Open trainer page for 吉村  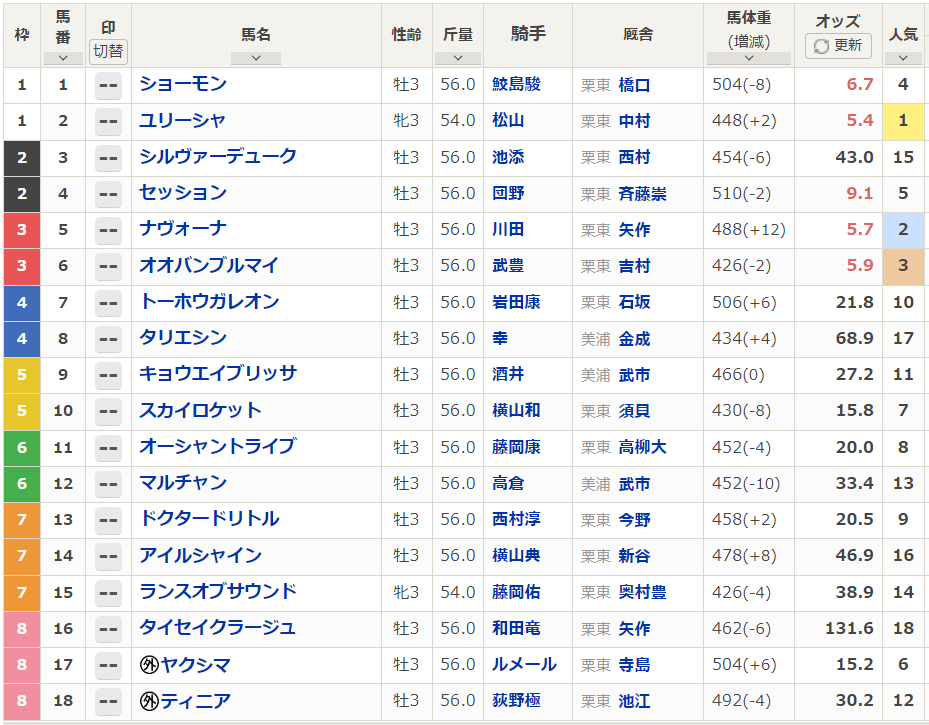pyautogui.click(x=635, y=266)
